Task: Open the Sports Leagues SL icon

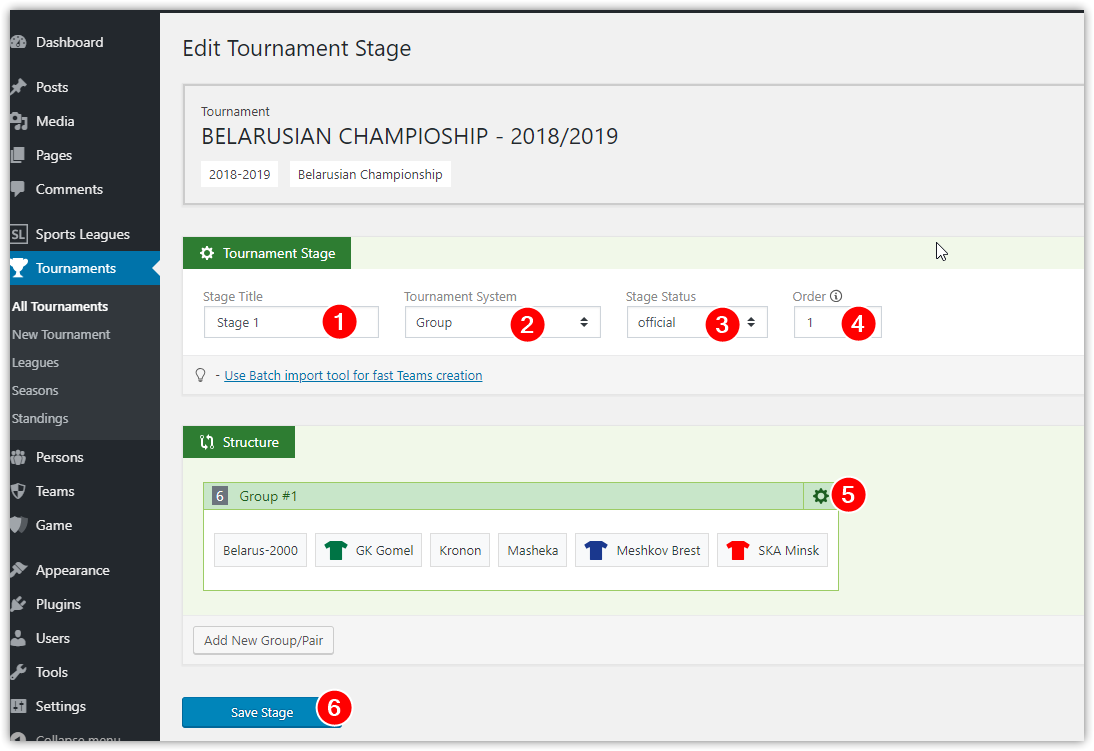Action: pyautogui.click(x=19, y=234)
